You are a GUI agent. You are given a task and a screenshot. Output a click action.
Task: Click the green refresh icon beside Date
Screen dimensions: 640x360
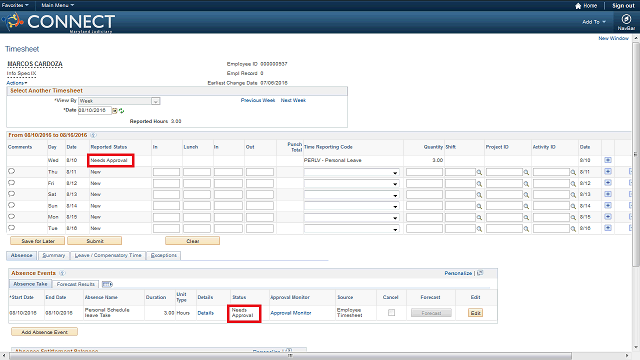click(121, 111)
